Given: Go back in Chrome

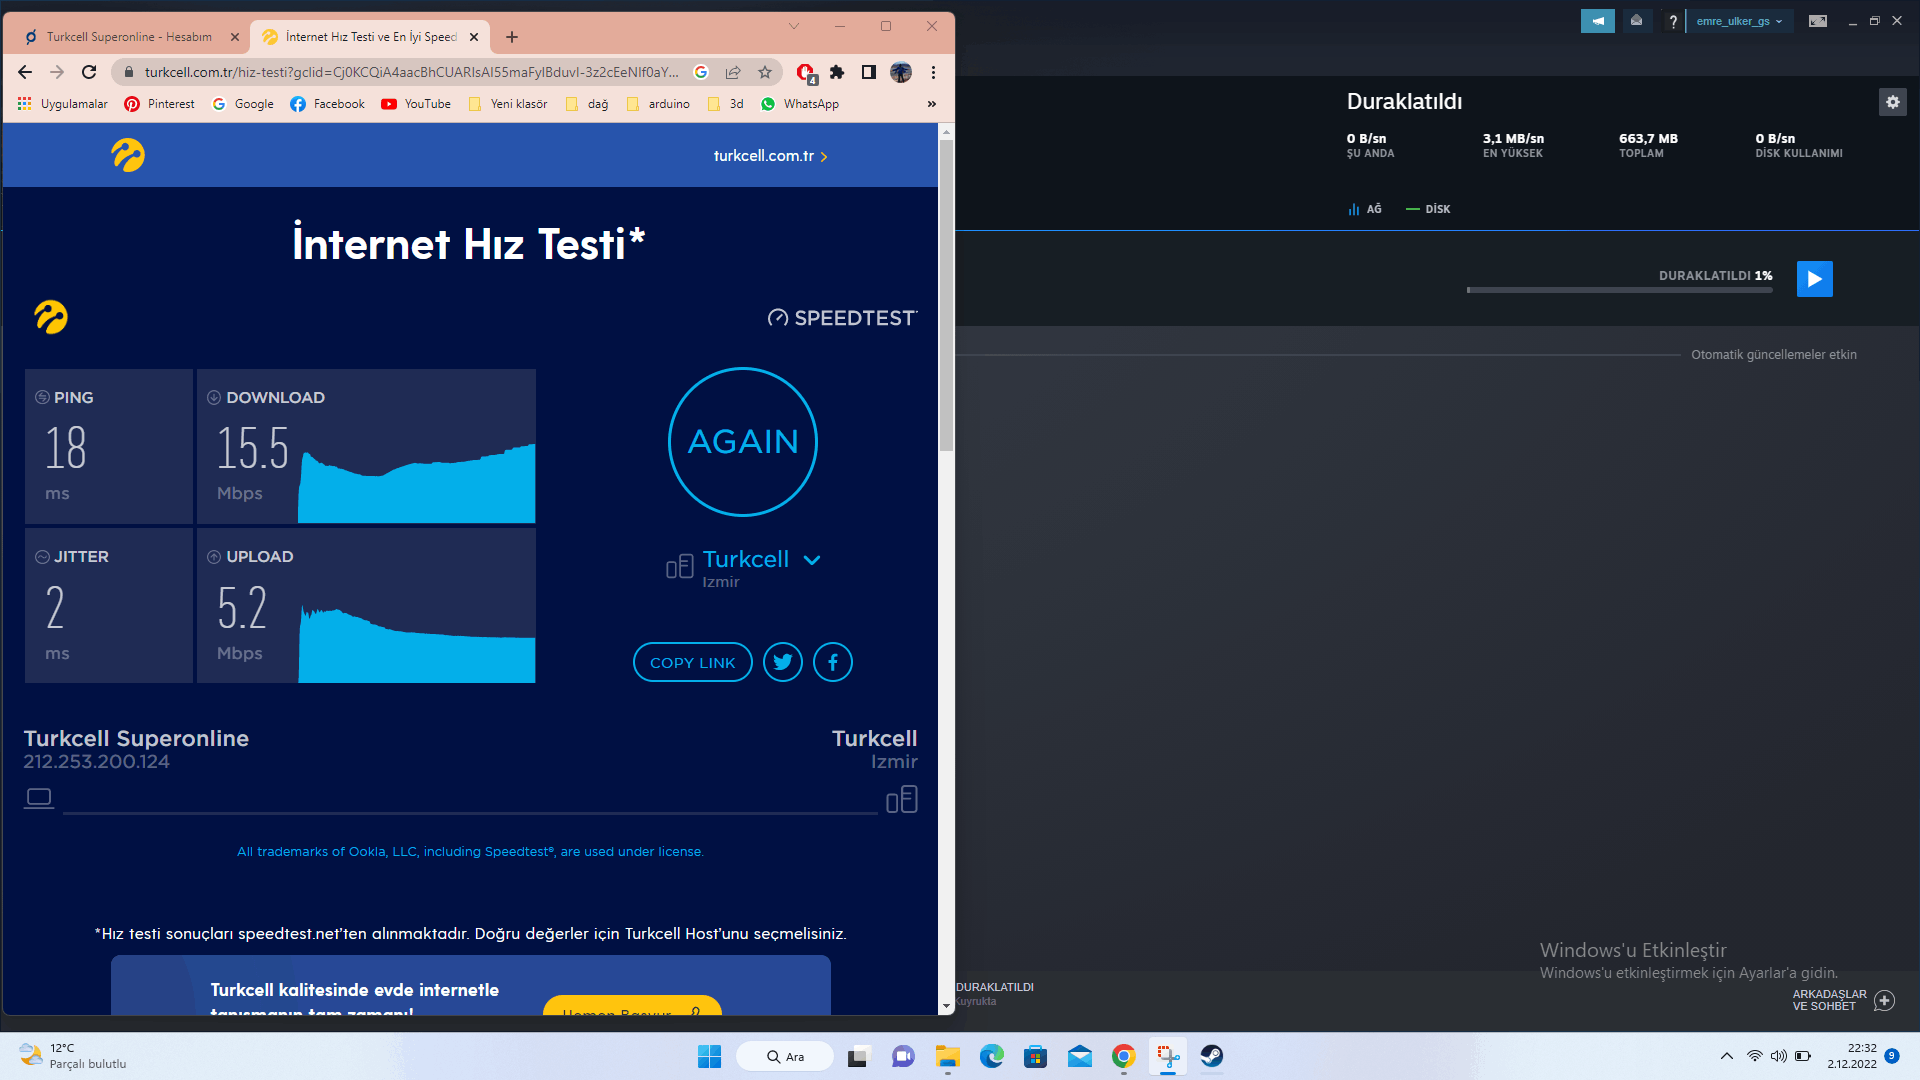Looking at the screenshot, I should click(25, 72).
